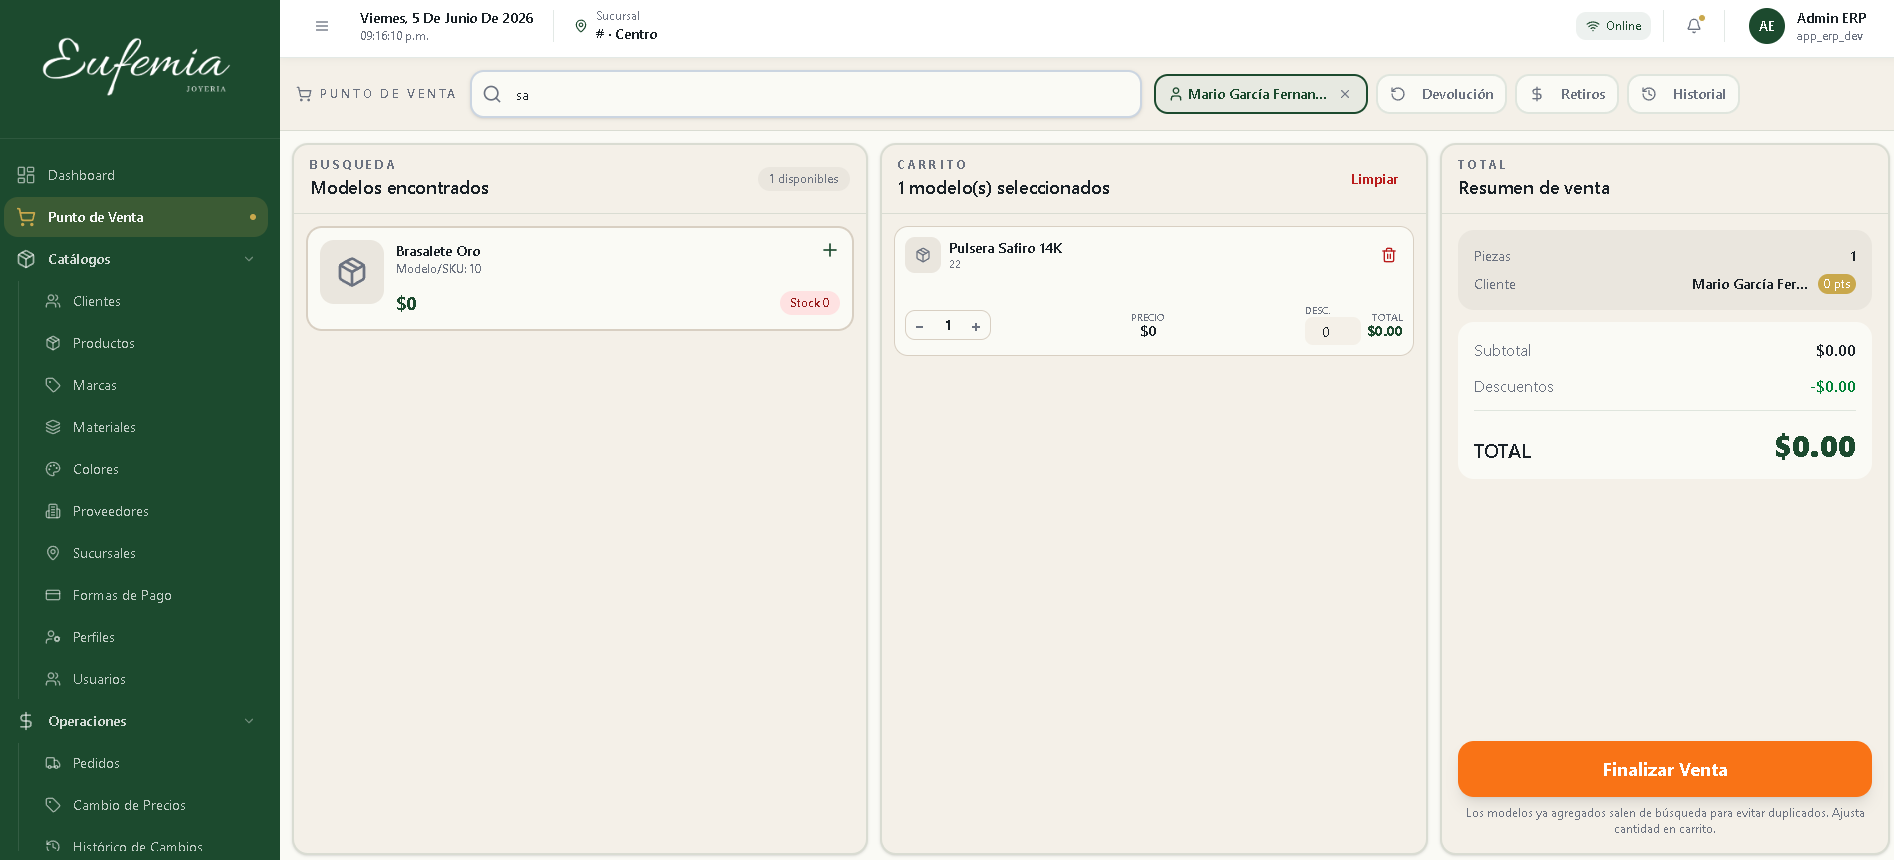Click Finalizar Venta button

(x=1664, y=769)
